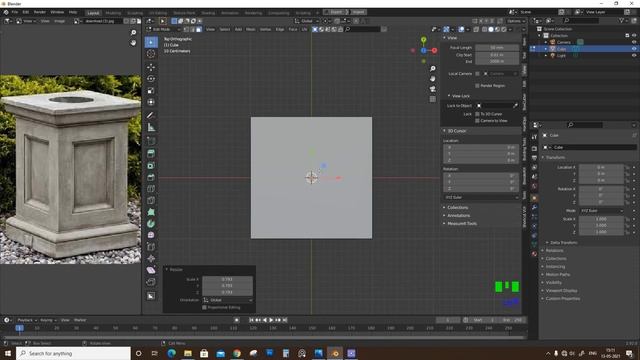Enable the Render Region checkbox
The image size is (640, 360).
(477, 86)
